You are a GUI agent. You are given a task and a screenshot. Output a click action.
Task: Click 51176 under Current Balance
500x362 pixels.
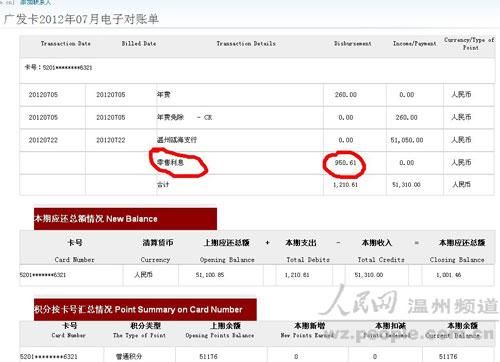pyautogui.click(x=448, y=357)
